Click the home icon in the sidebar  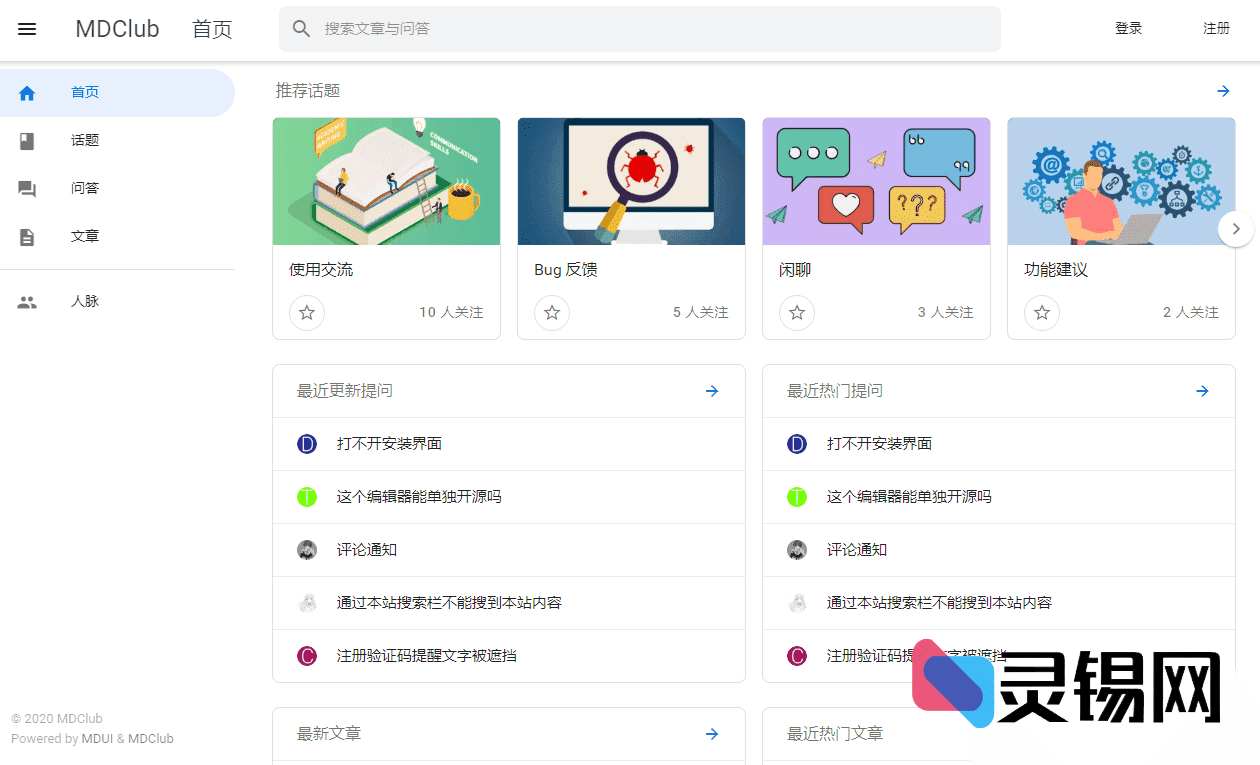click(x=27, y=92)
